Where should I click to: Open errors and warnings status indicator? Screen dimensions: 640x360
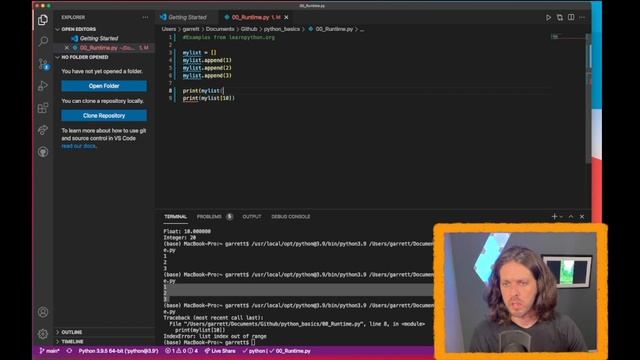pos(182,351)
